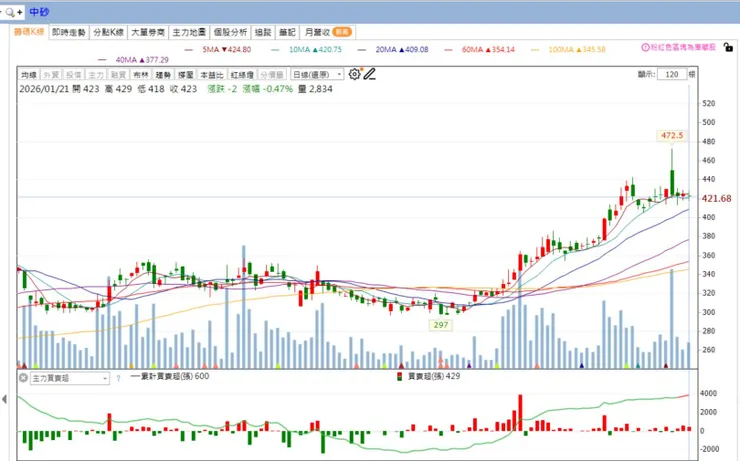Switch to the 籌碼K線 tab

coord(29,32)
